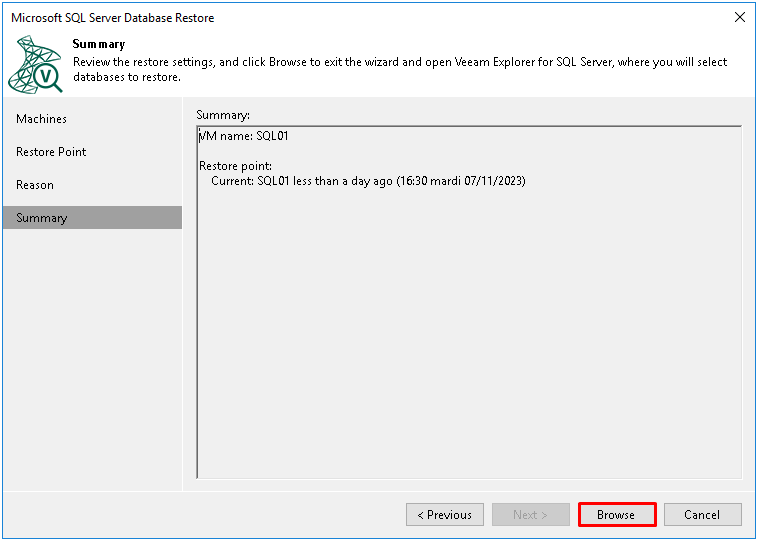The image size is (759, 541).
Task: Click the 'Microsoft SQL Server Database Restore' title
Action: 113,18
